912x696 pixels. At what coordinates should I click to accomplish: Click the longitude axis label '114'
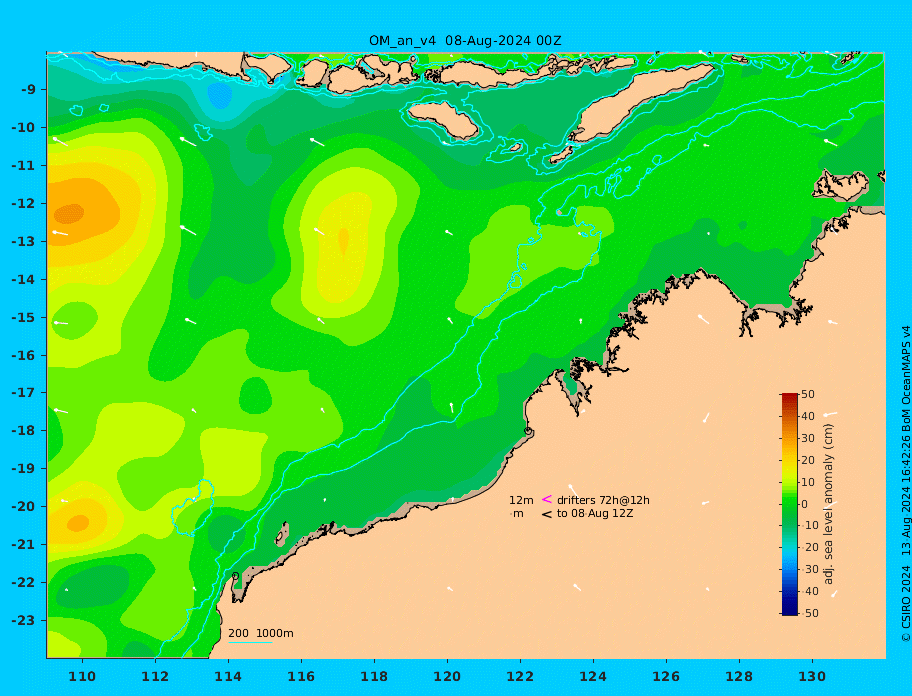point(228,676)
